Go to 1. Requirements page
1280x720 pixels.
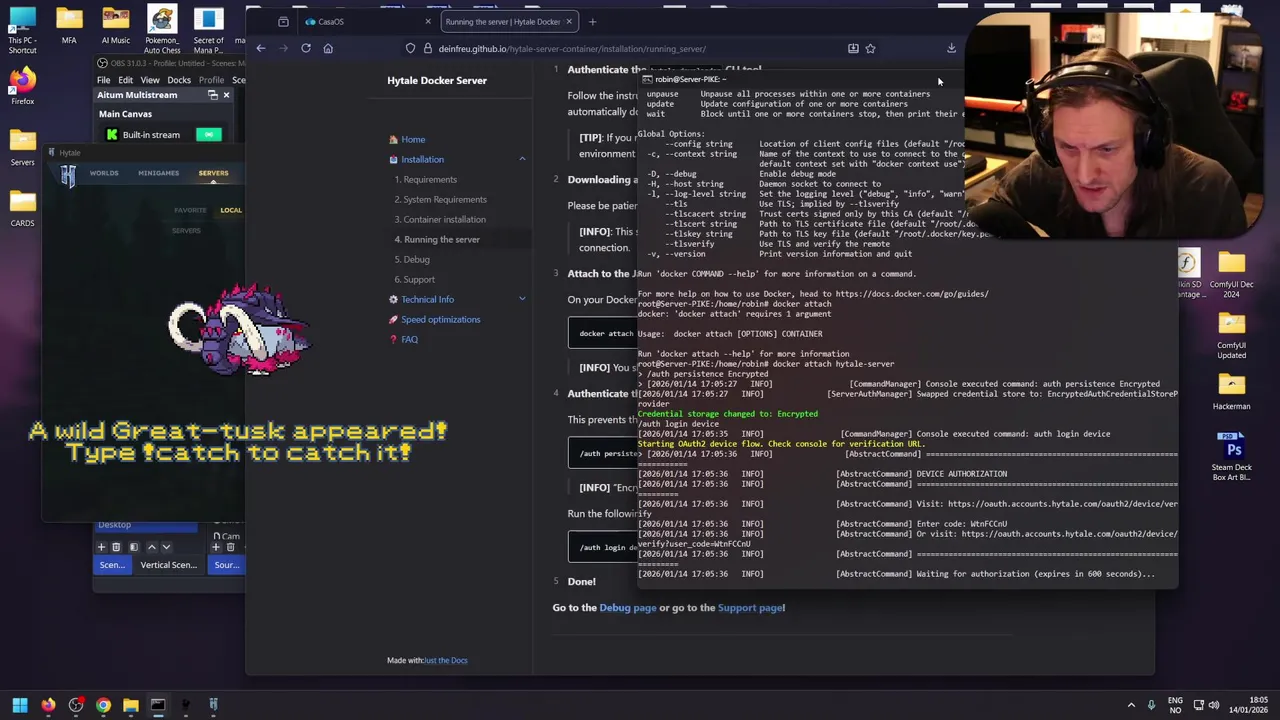pos(425,179)
